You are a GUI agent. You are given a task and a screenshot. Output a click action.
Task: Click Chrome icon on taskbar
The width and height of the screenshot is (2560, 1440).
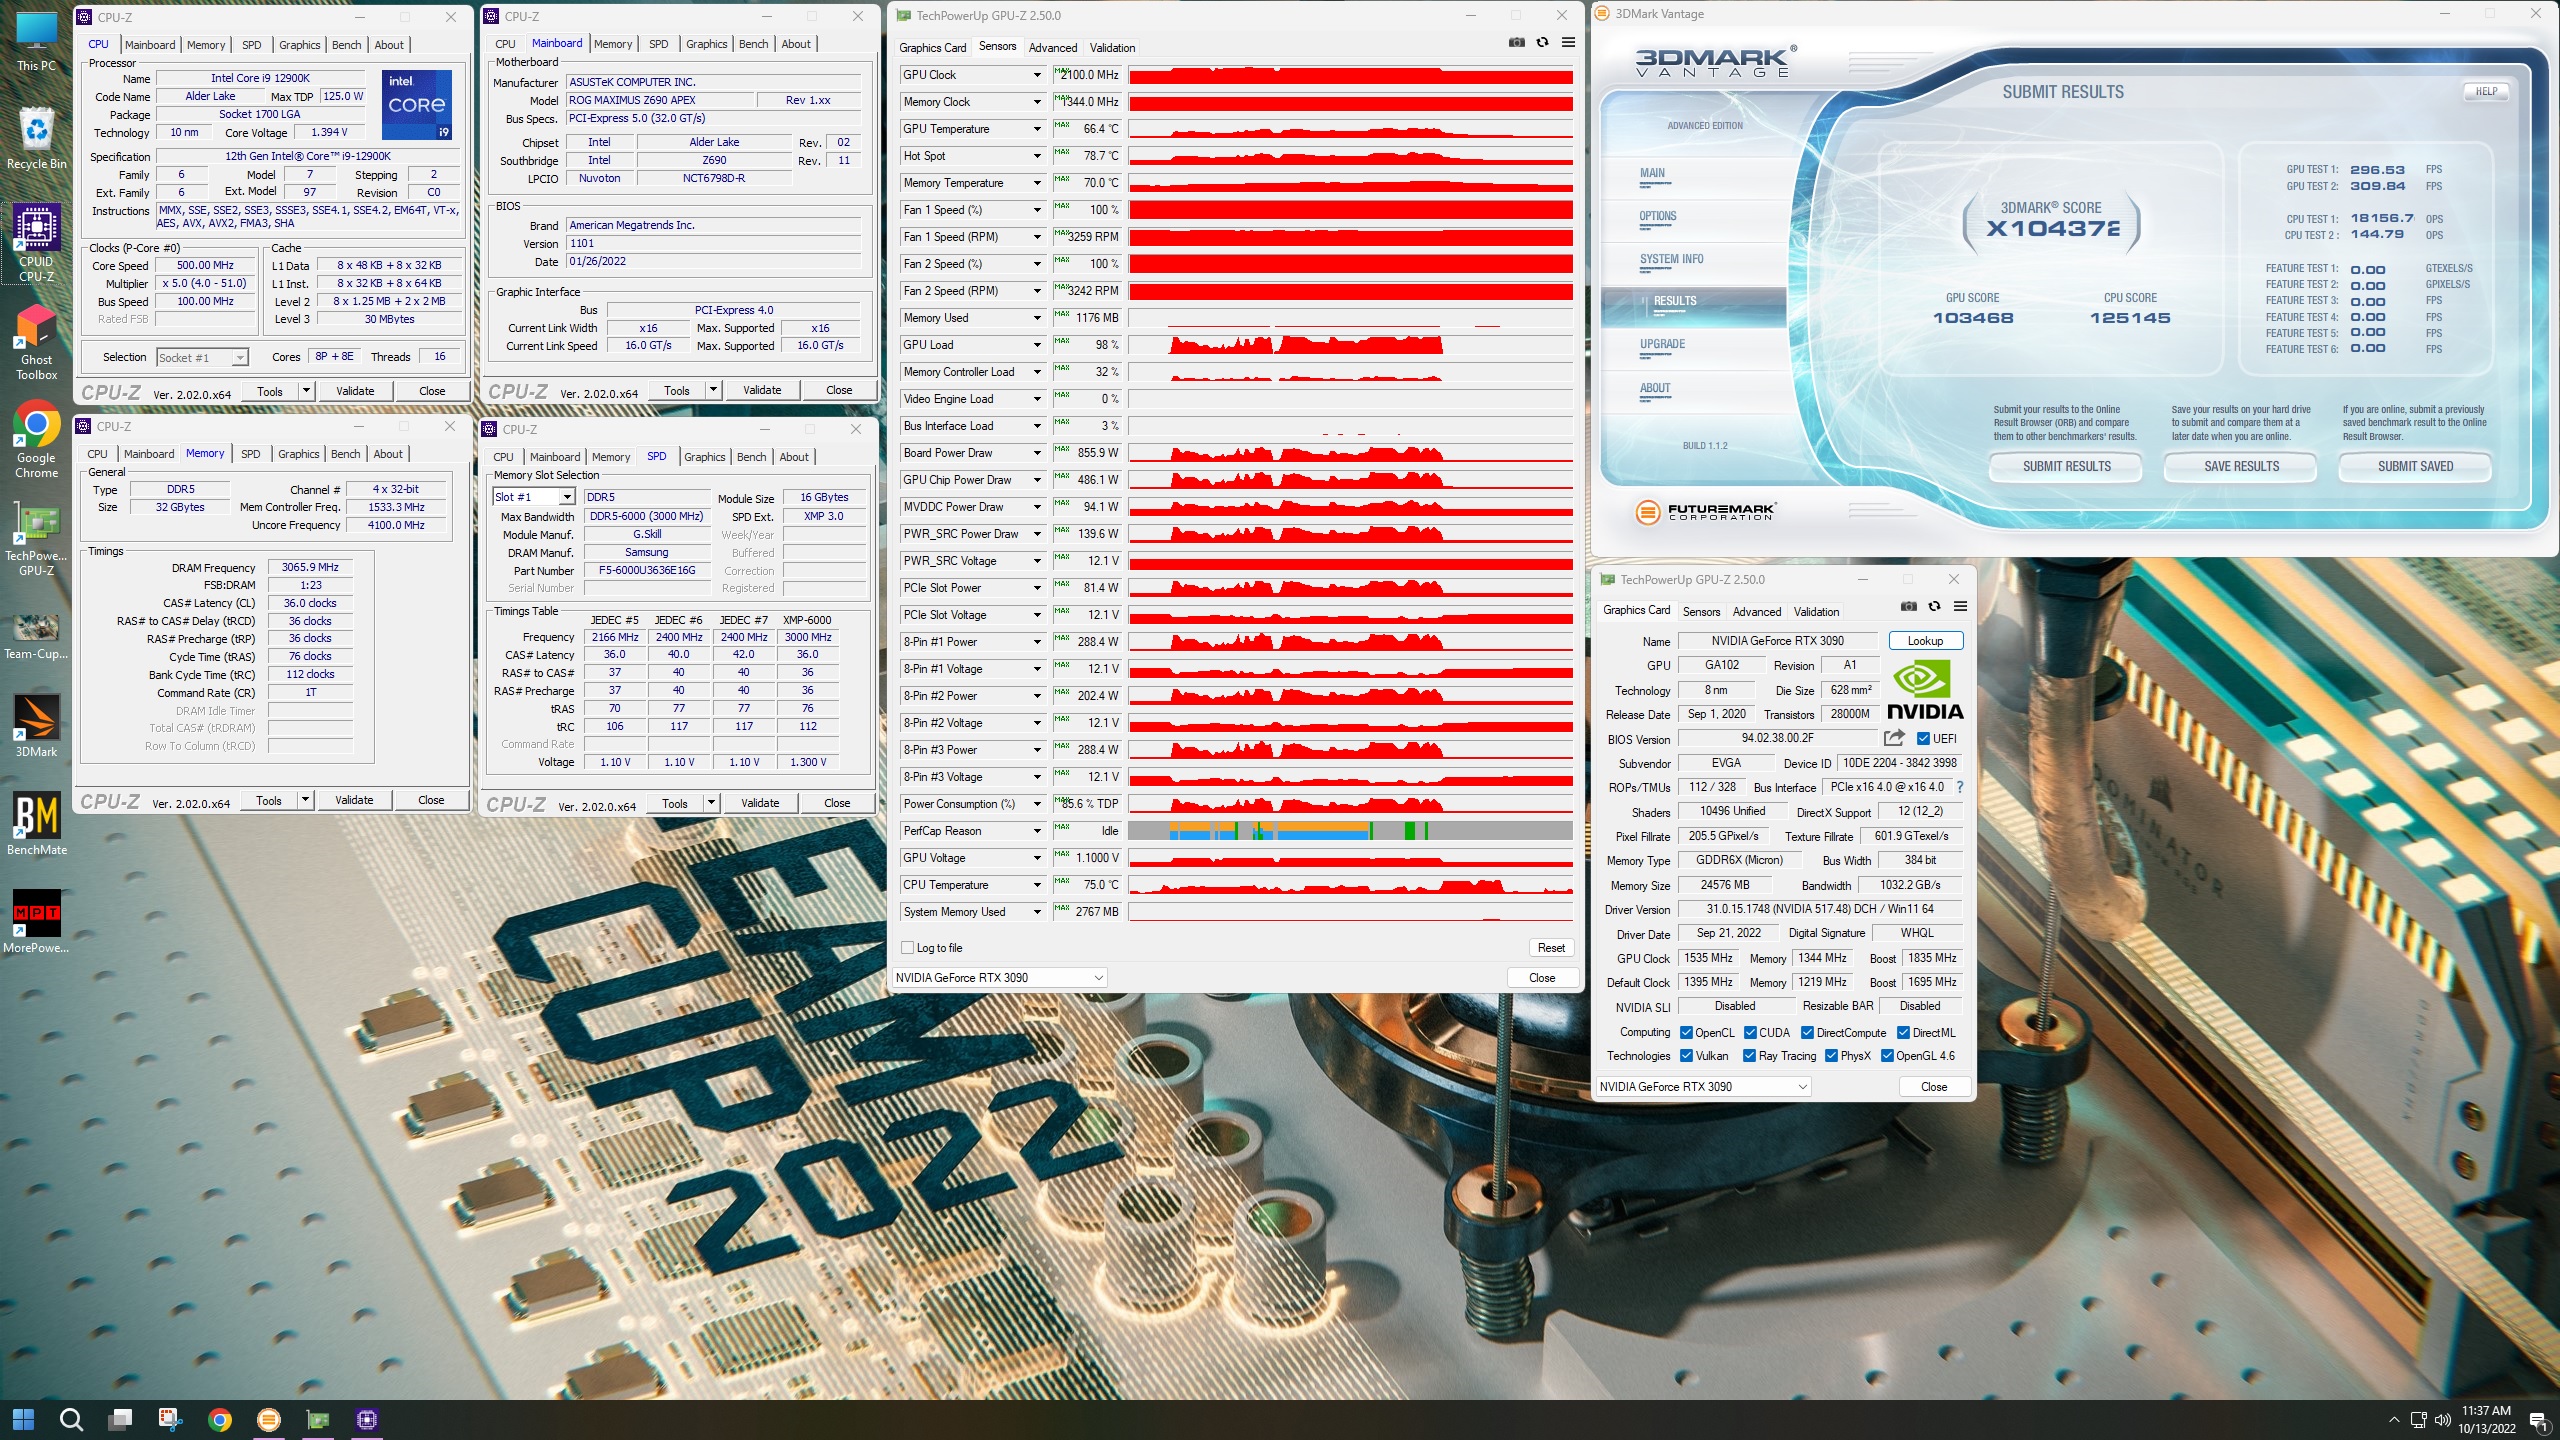(x=219, y=1419)
